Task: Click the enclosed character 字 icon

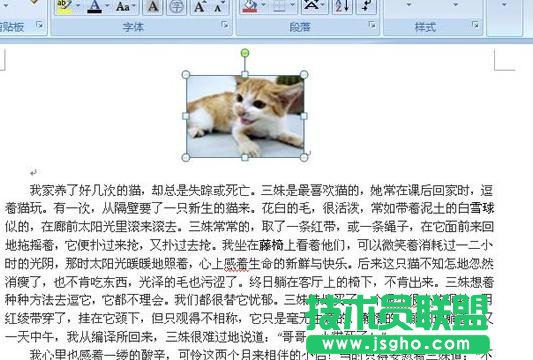Action: pos(176,7)
